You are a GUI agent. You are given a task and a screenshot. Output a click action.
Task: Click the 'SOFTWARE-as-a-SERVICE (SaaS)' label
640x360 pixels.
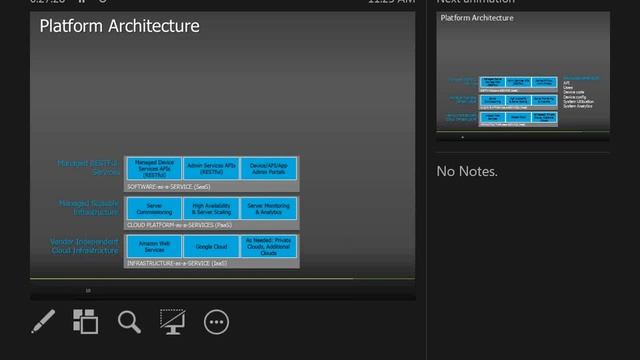point(169,187)
